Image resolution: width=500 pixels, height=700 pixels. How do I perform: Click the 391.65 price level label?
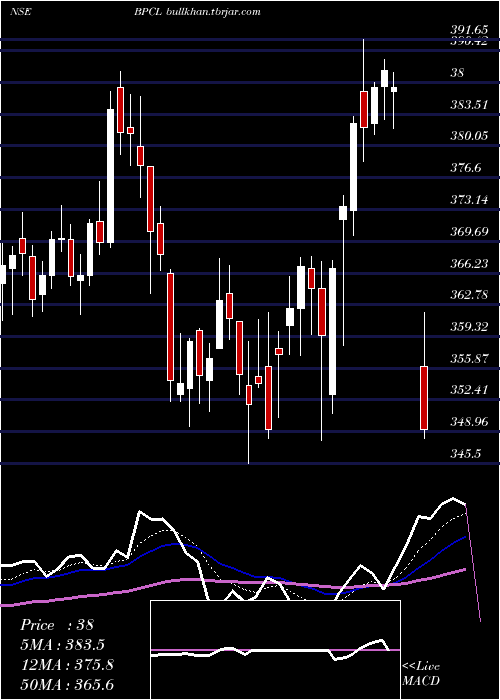[x=468, y=29]
